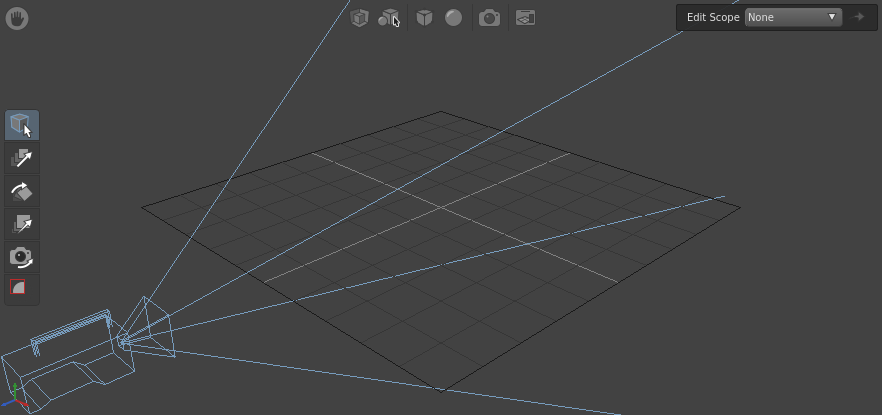Select the Scale tool
The width and height of the screenshot is (882, 415).
[x=22, y=224]
